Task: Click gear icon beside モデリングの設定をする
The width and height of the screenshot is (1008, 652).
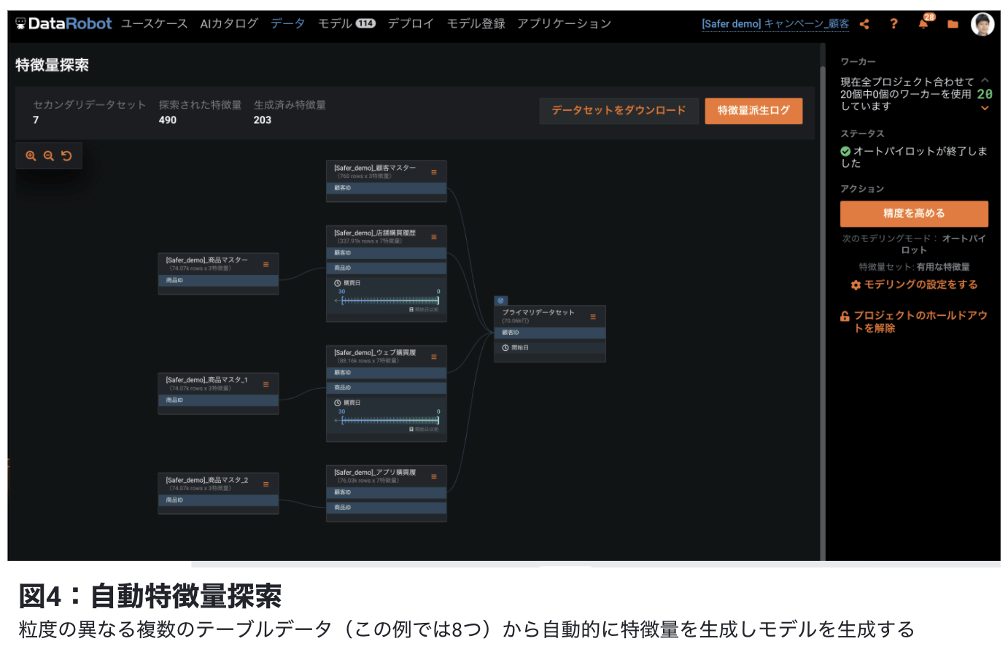Action: coord(856,285)
